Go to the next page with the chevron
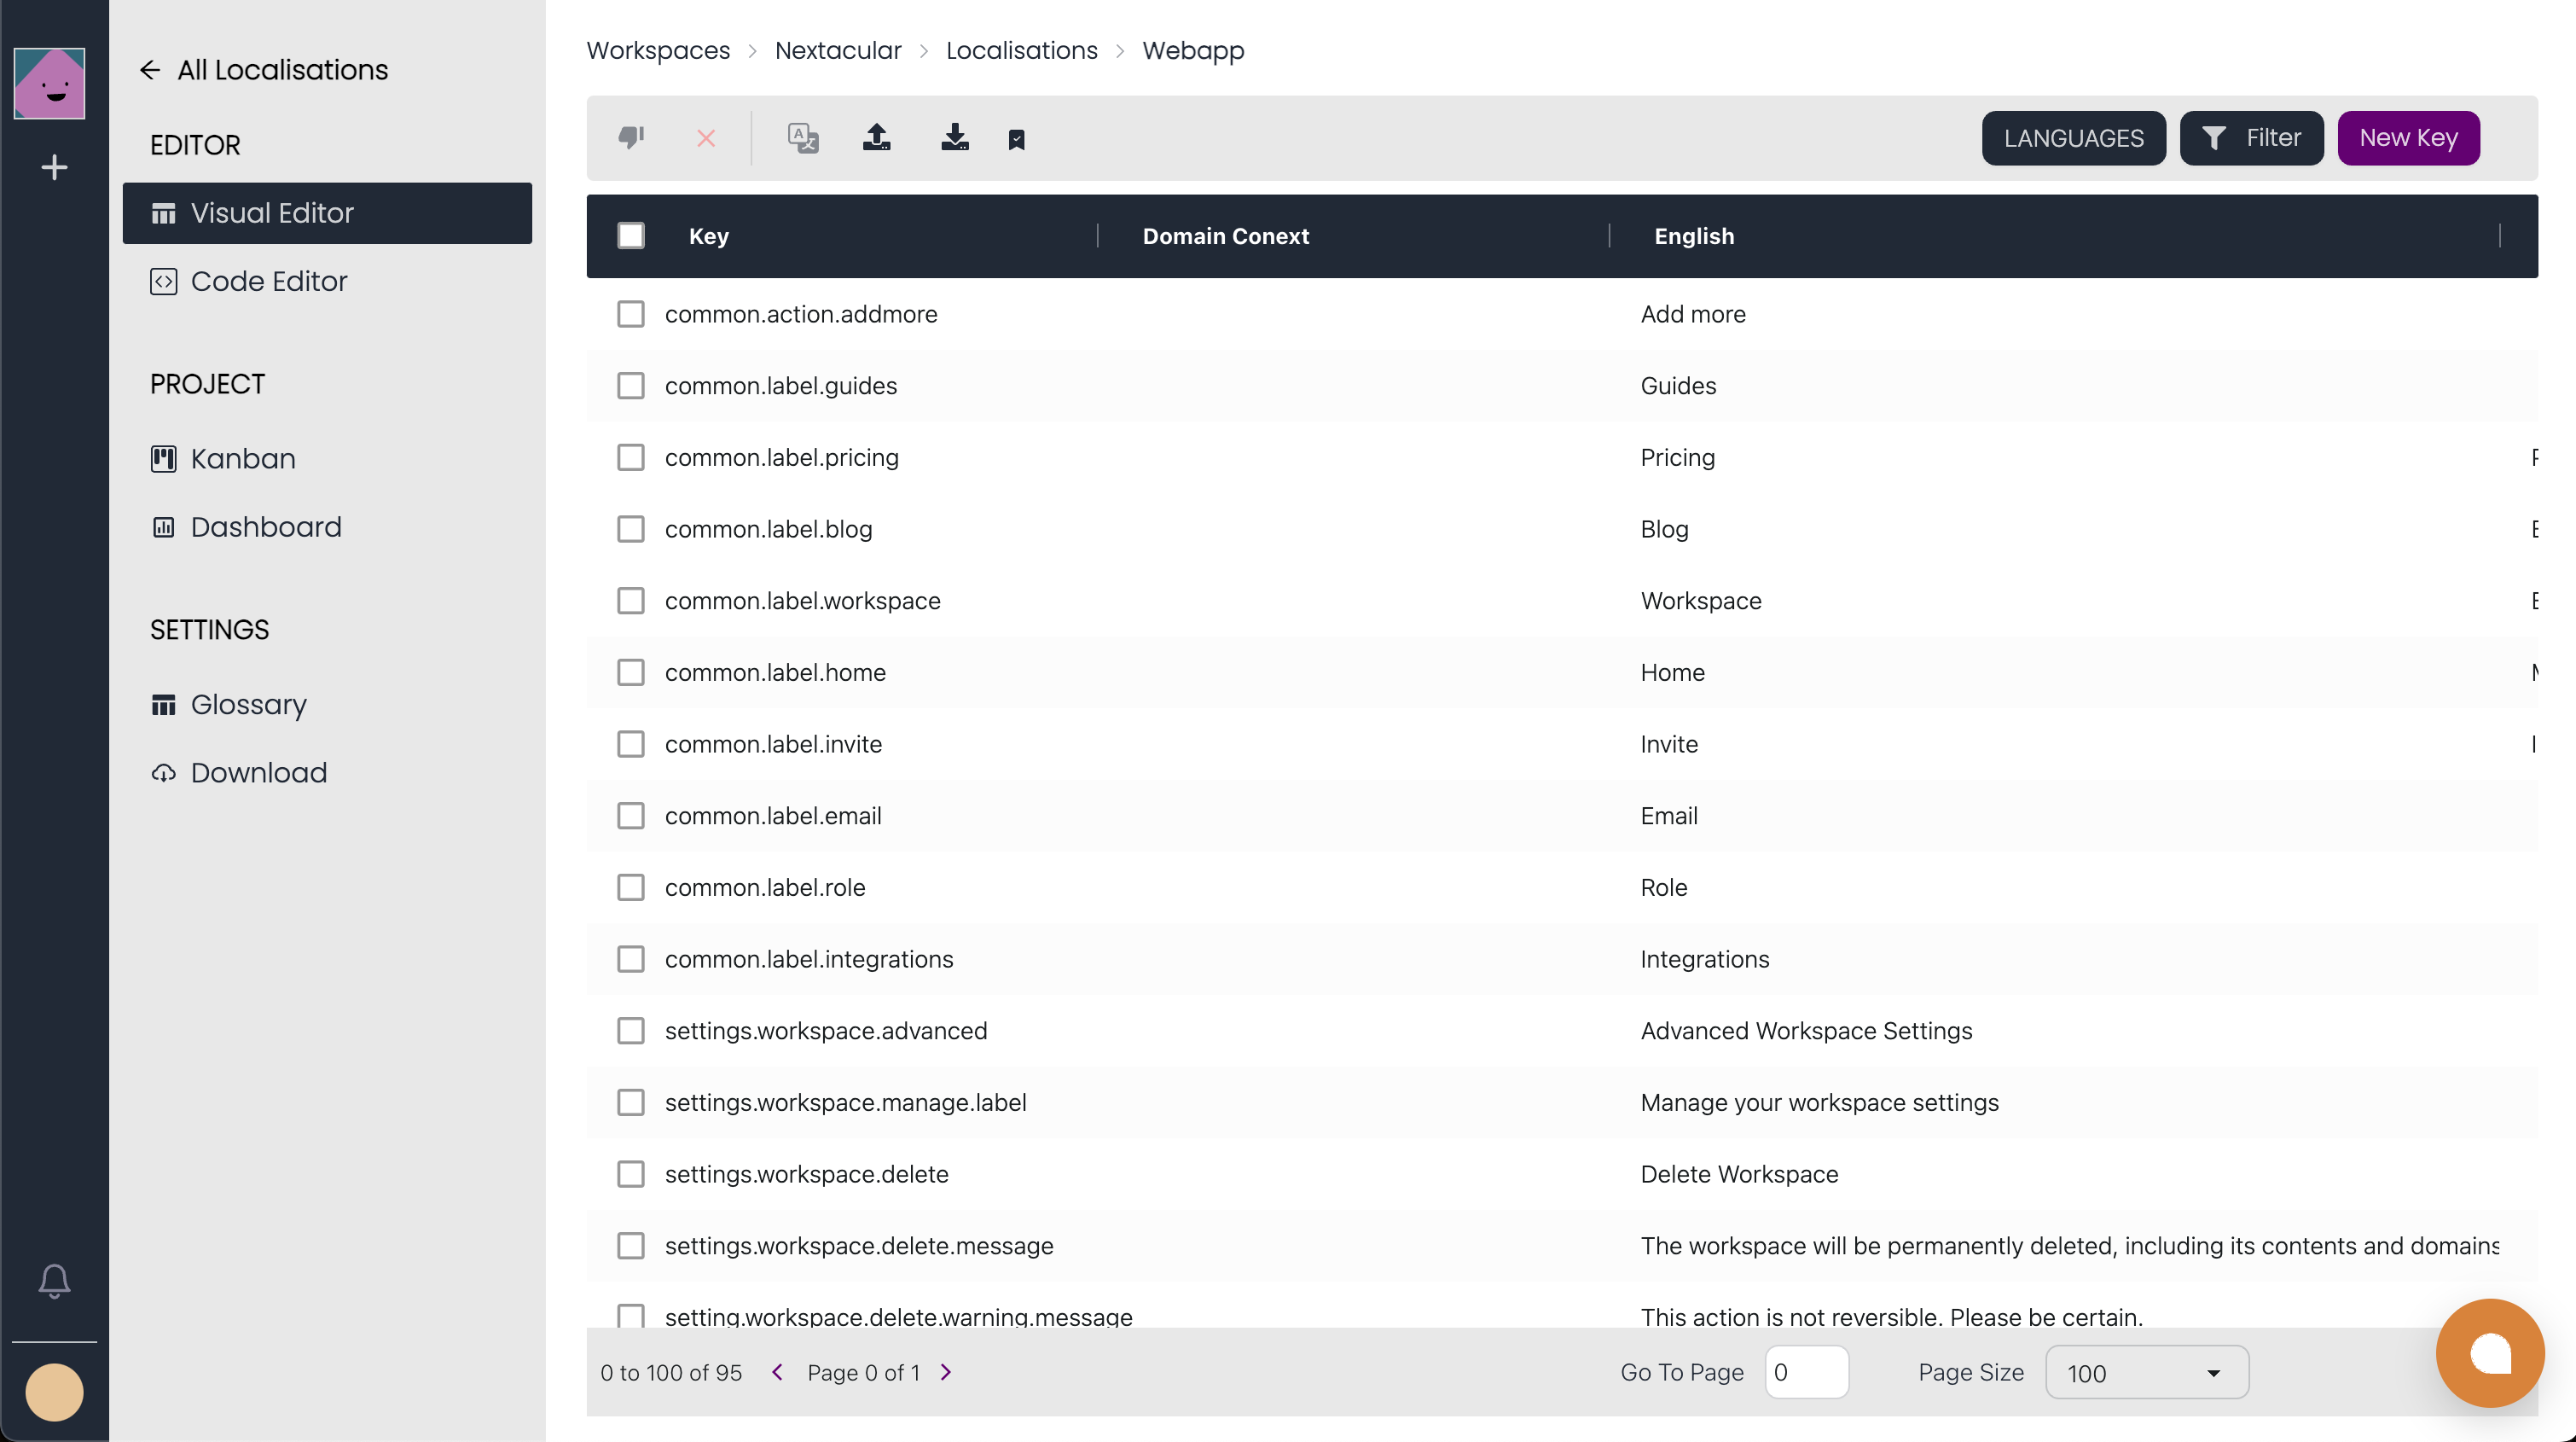The image size is (2576, 1442). [946, 1372]
